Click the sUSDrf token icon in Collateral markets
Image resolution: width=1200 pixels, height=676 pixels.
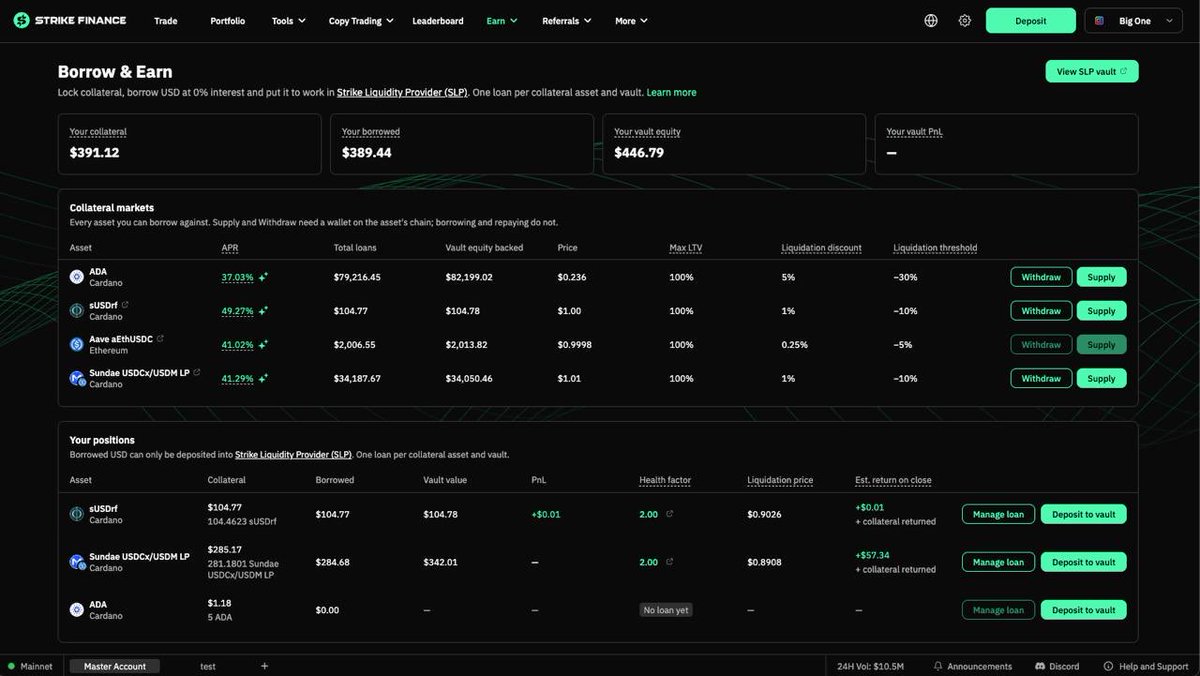[77, 311]
